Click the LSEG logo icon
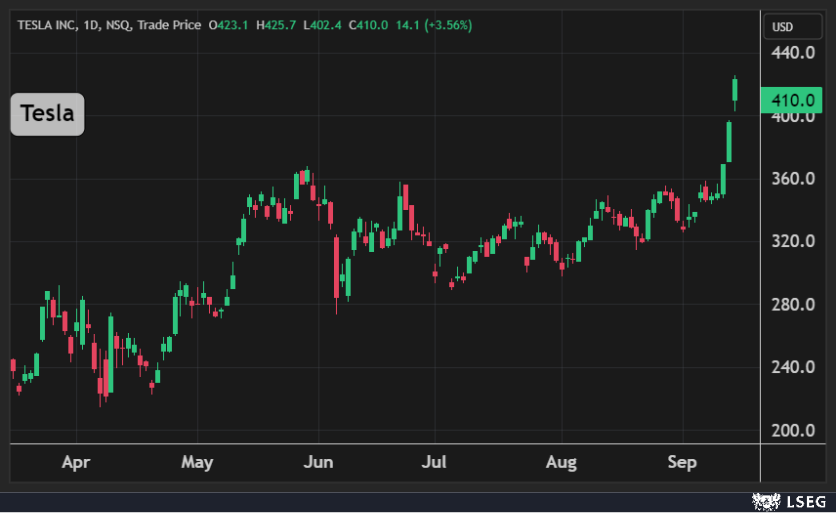Image resolution: width=836 pixels, height=513 pixels. [767, 500]
